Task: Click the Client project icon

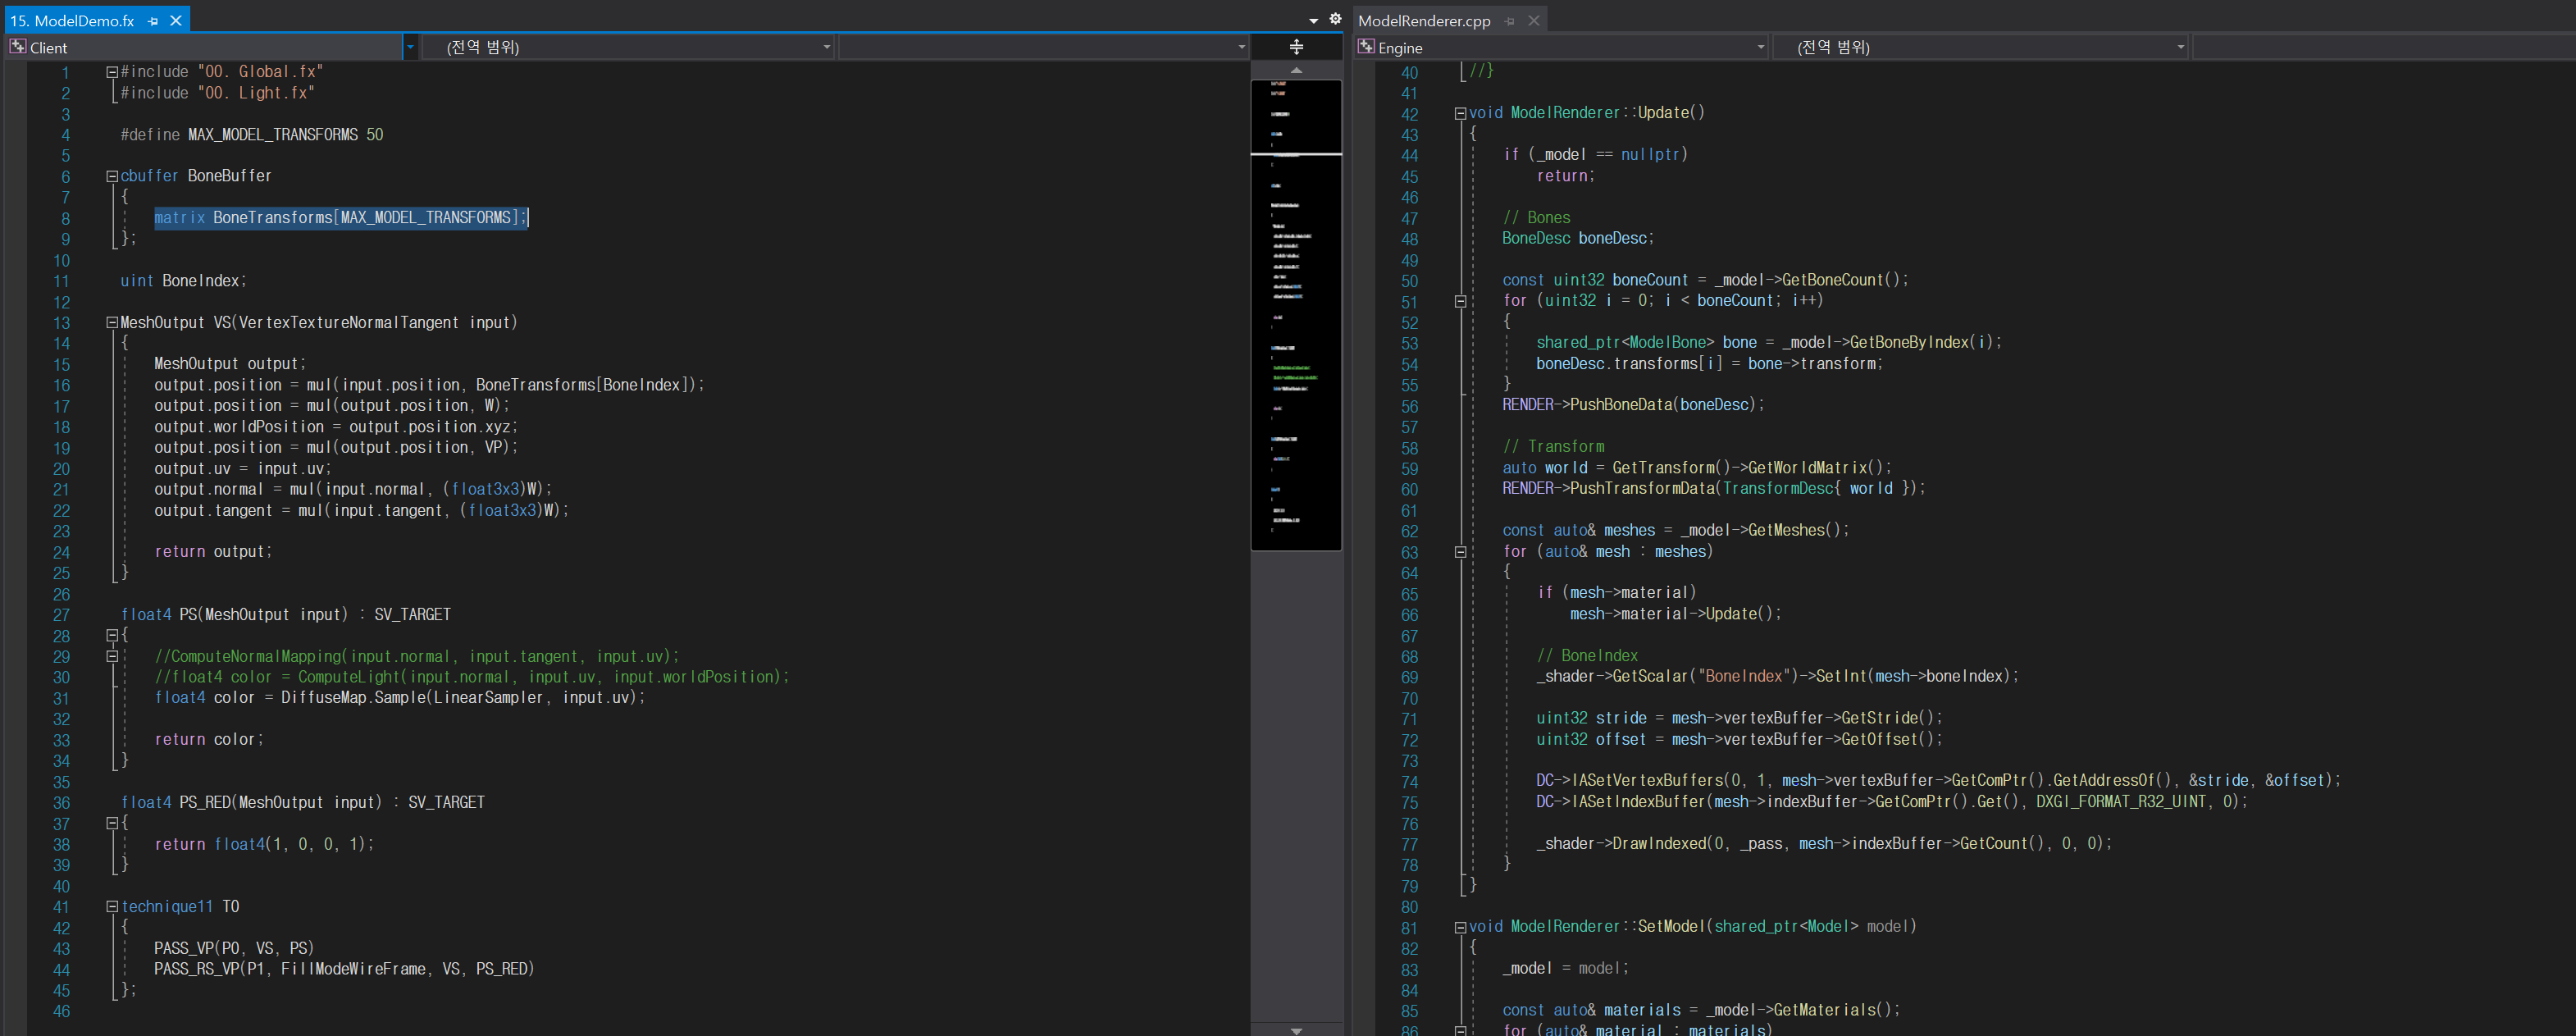Action: [x=17, y=47]
